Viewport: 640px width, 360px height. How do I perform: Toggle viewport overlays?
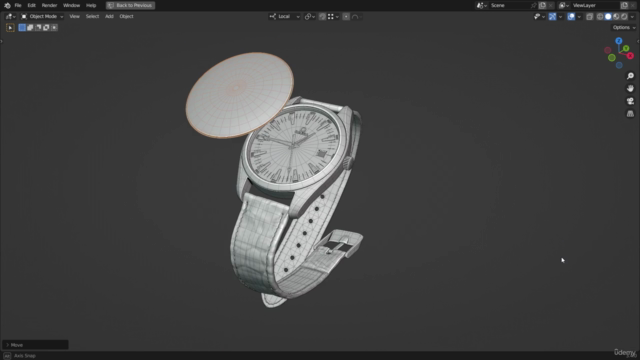[x=571, y=16]
